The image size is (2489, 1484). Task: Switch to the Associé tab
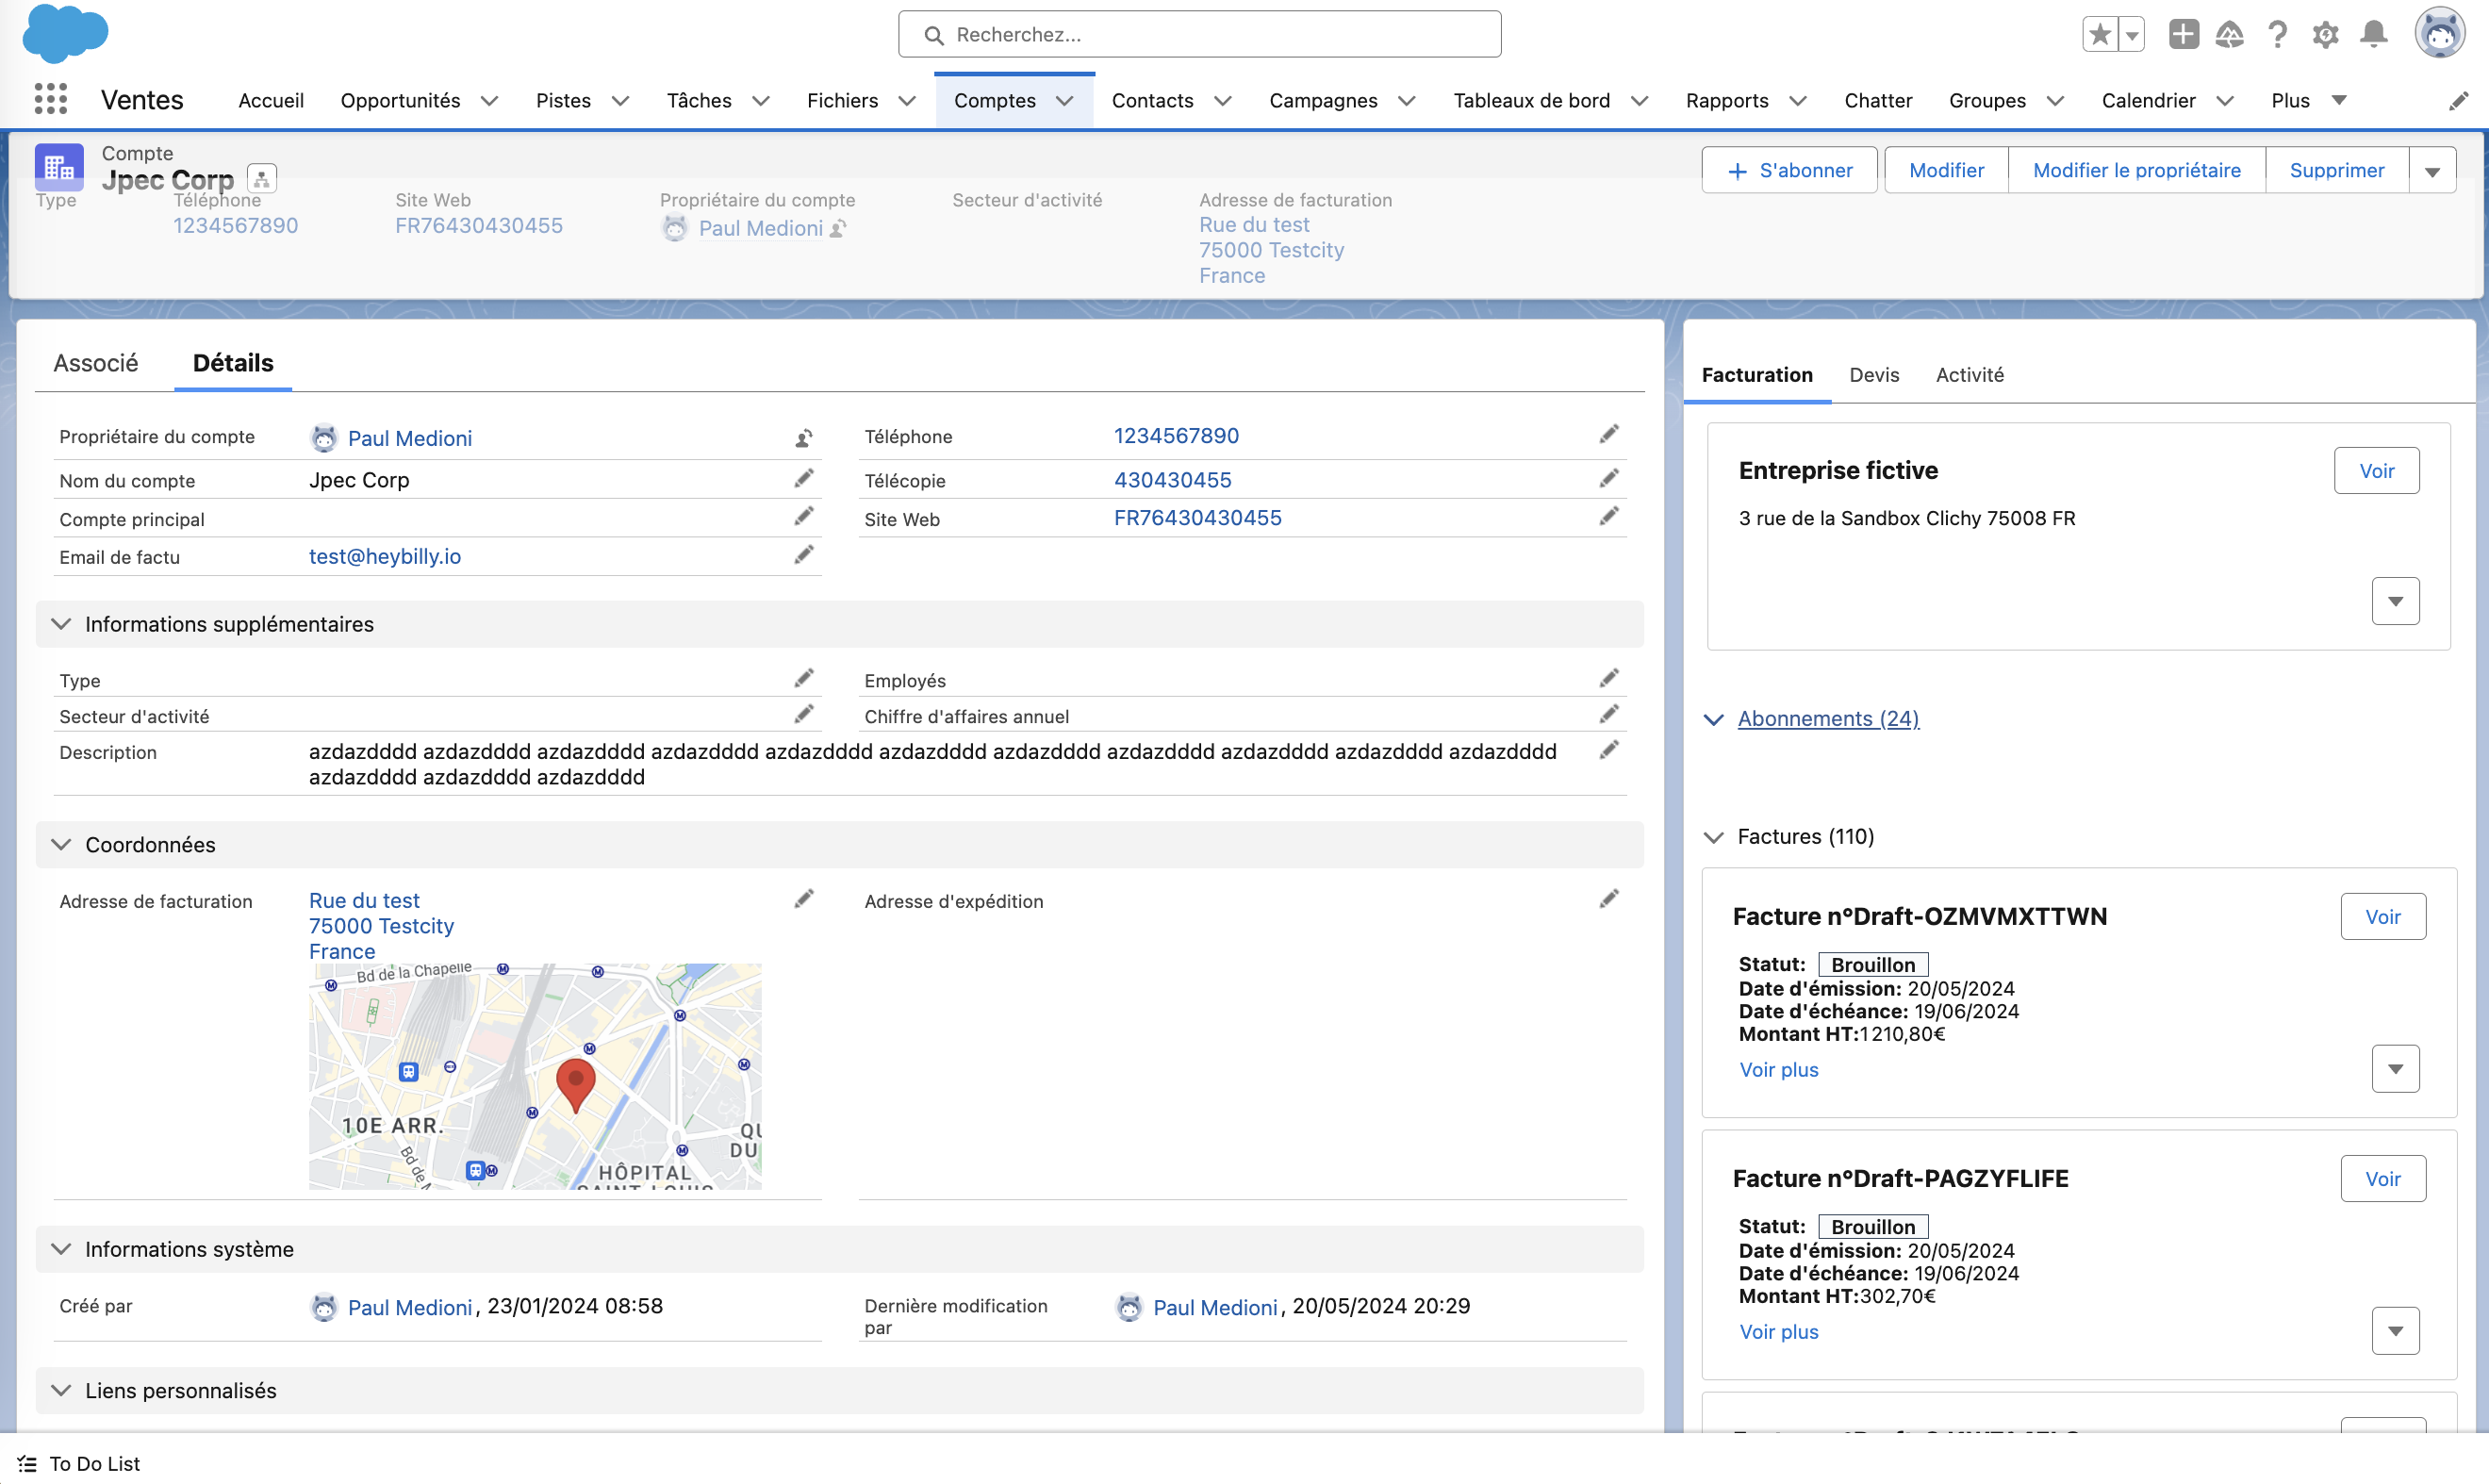click(96, 363)
